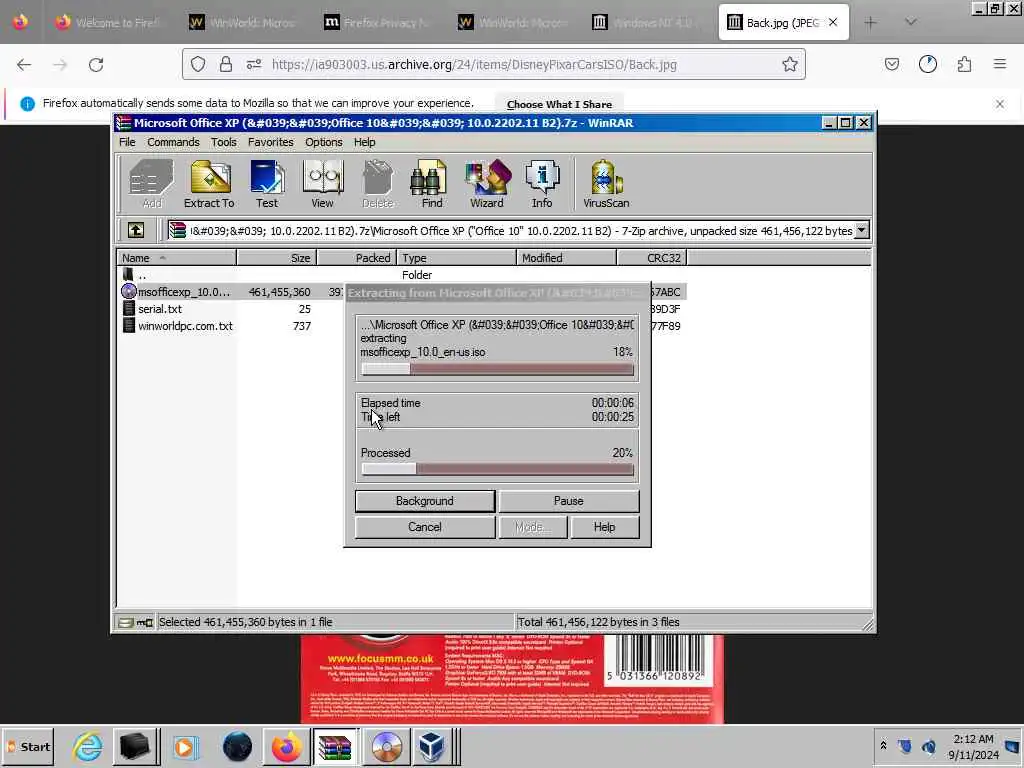This screenshot has height=768, width=1024.
Task: Open the Favorites menu
Action: pos(270,142)
